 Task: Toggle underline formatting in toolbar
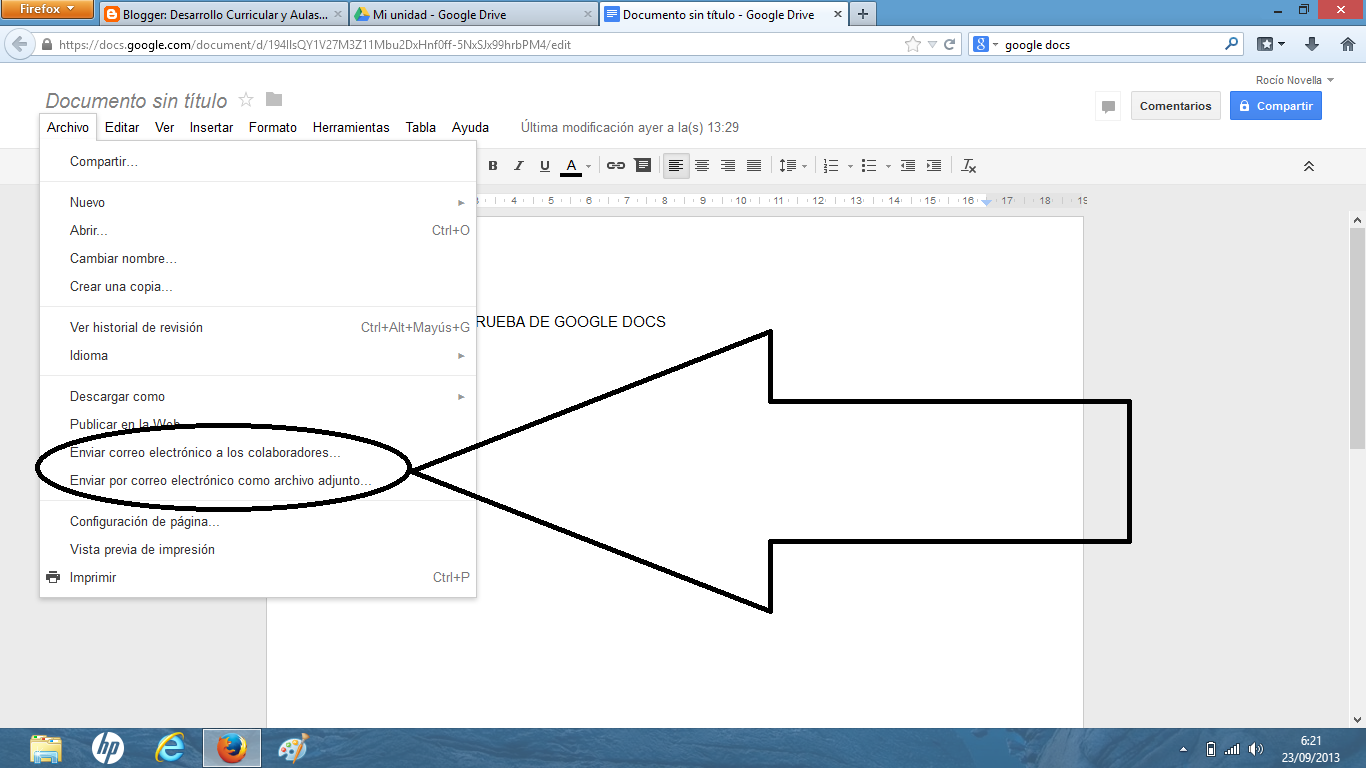(545, 166)
